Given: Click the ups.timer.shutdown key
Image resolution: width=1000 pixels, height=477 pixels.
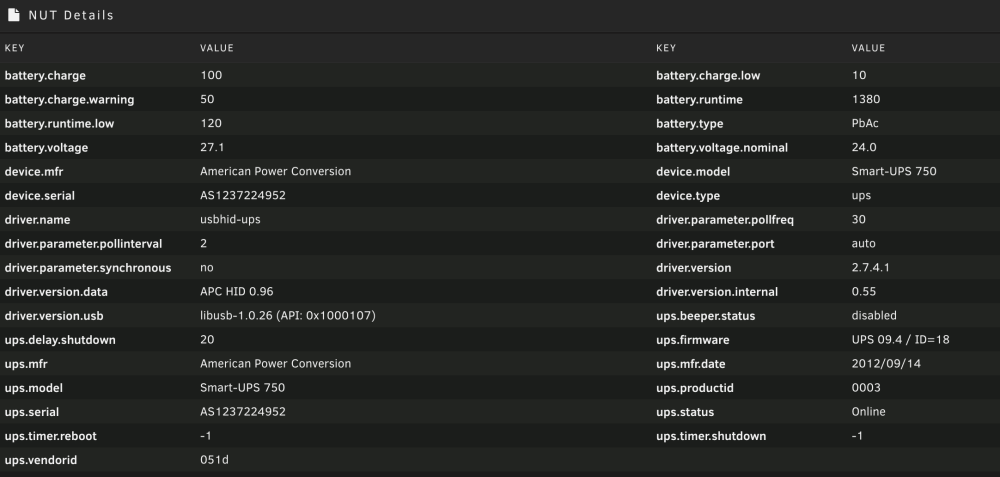Looking at the screenshot, I should tap(711, 436).
